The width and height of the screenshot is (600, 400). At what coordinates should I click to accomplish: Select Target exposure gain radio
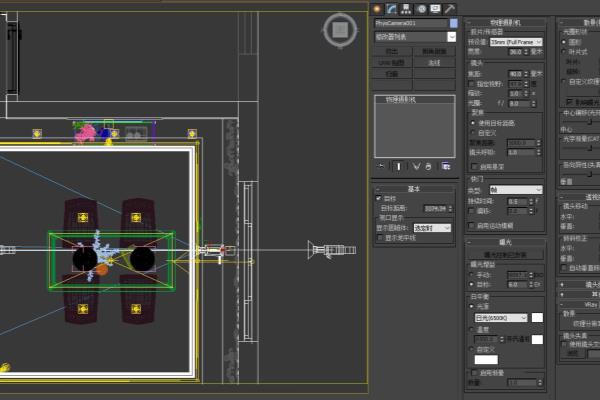coord(472,284)
